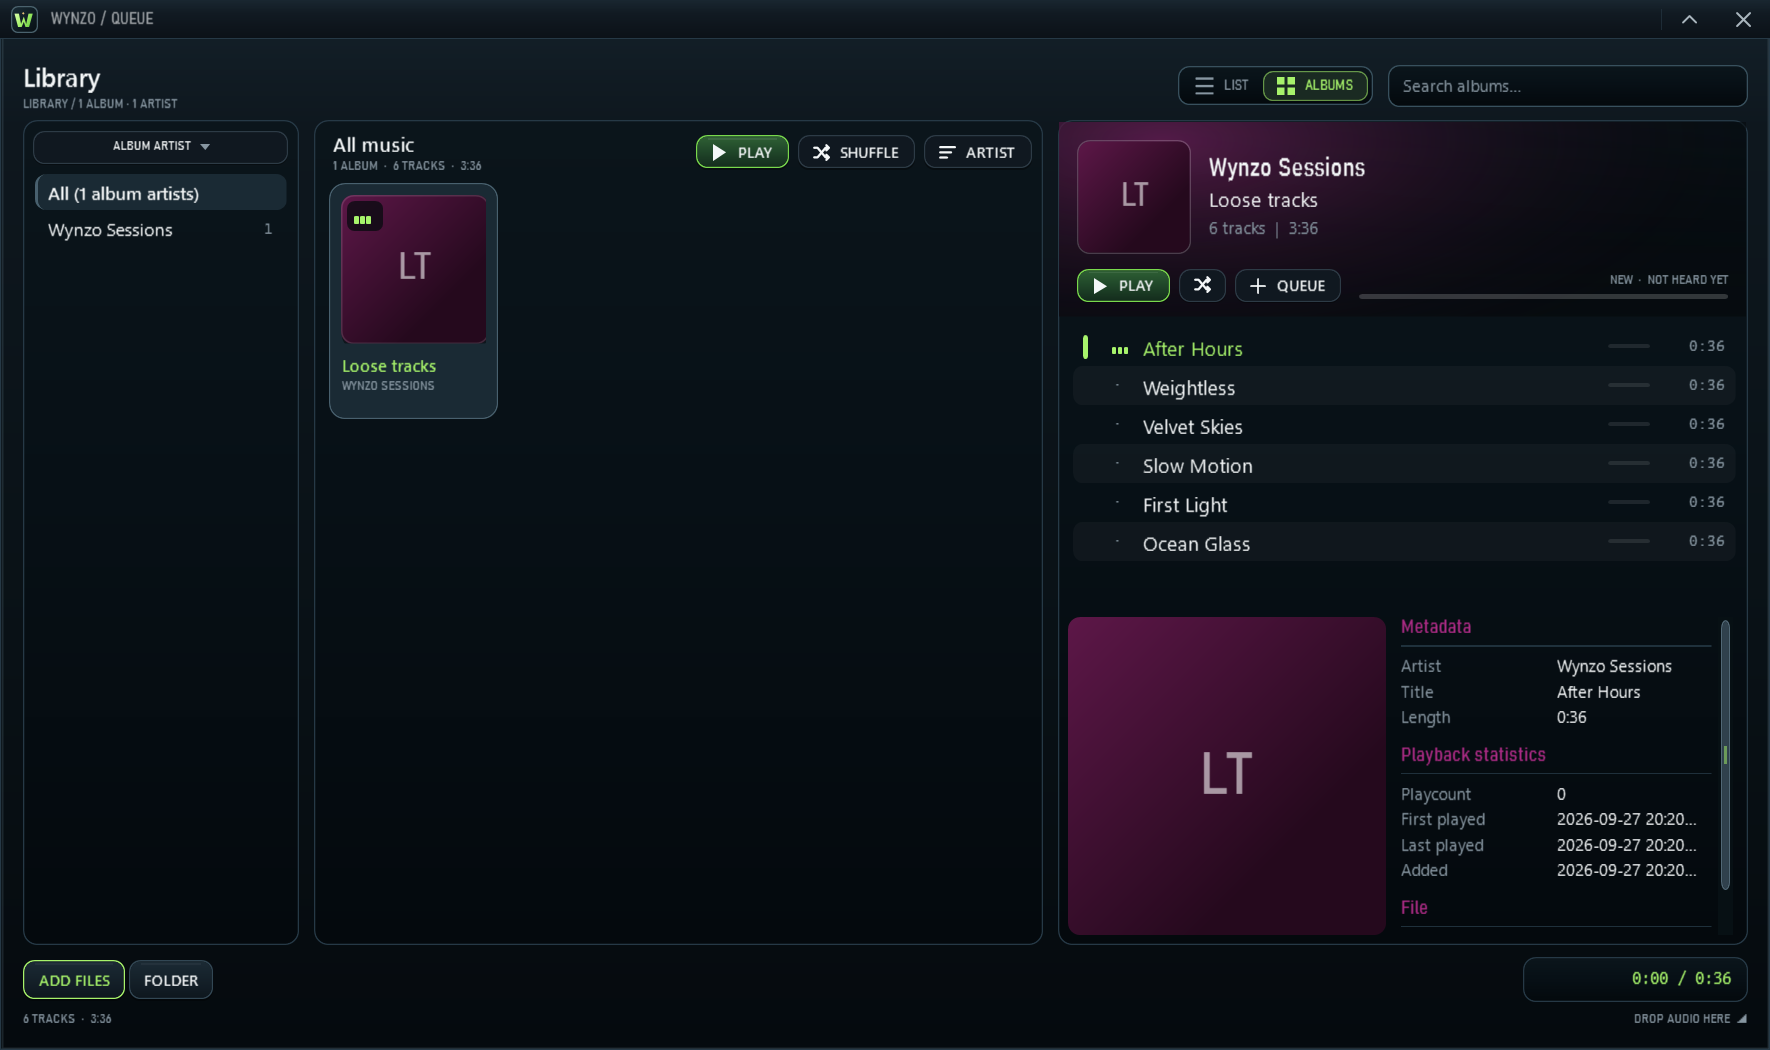Click the File section header
Screen dimensions: 1770x1050
click(1414, 908)
